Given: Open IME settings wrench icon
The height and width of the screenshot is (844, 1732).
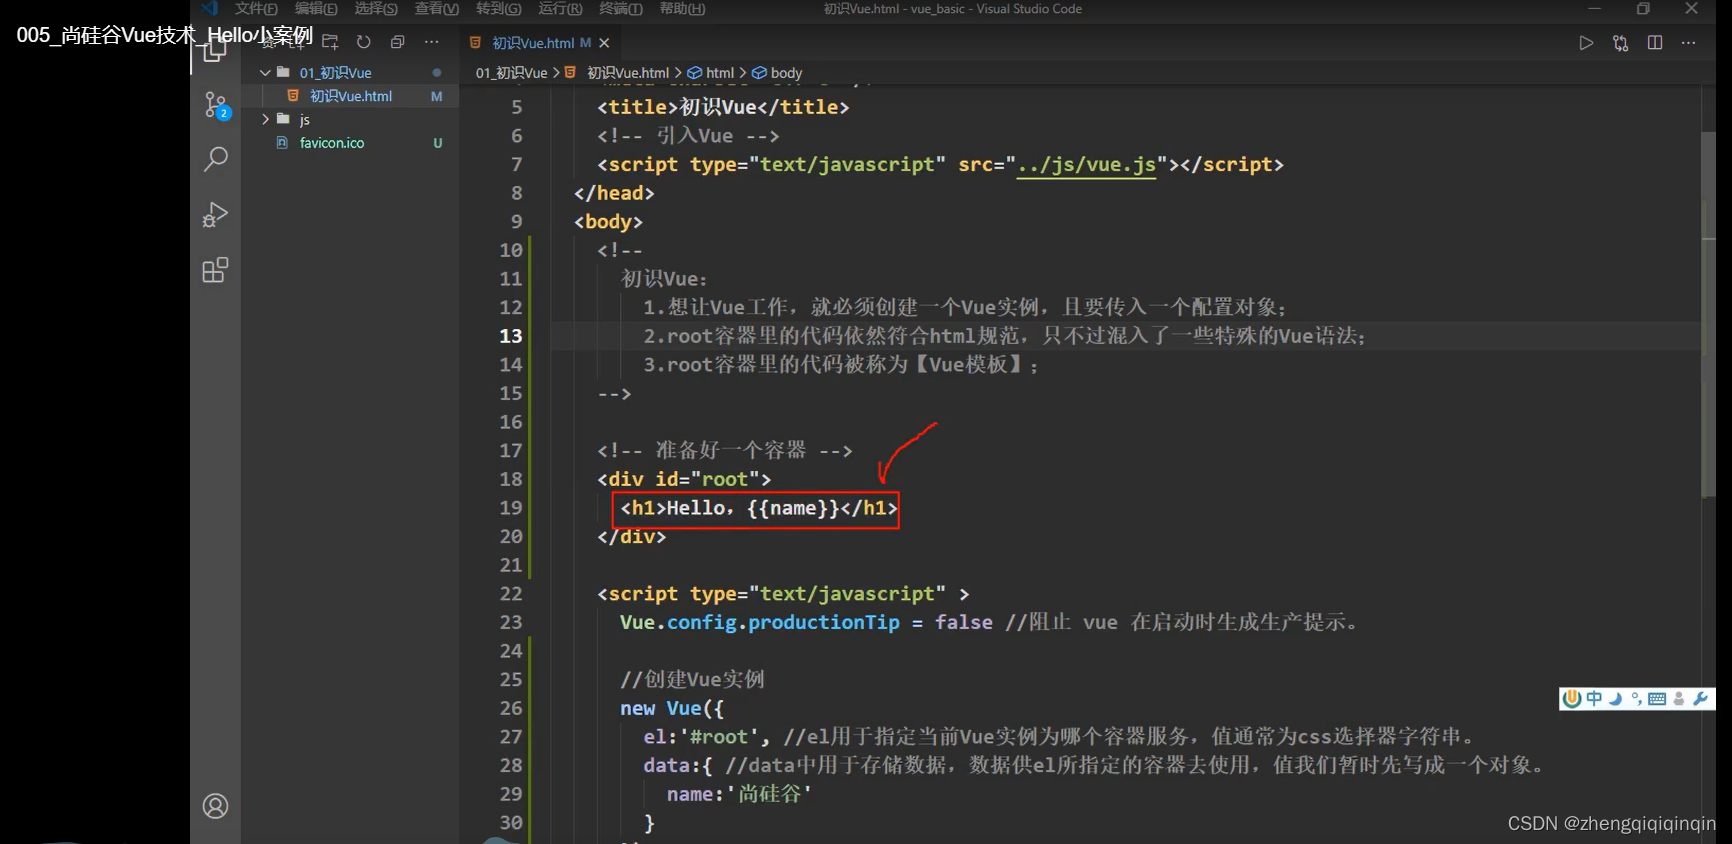Looking at the screenshot, I should pos(1700,699).
